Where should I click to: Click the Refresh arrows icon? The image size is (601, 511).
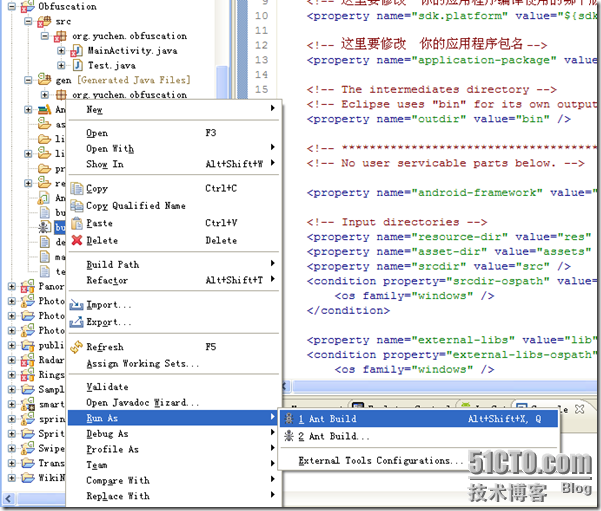tap(77, 347)
